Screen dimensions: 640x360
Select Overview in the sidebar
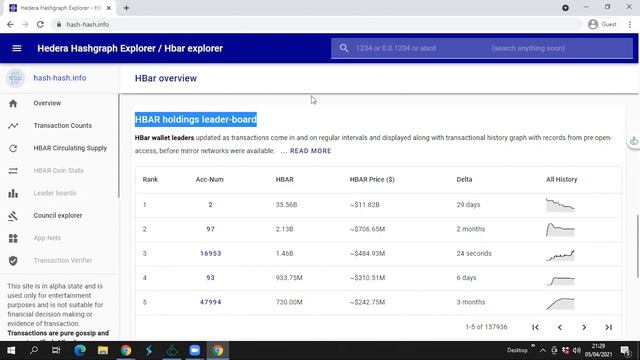tap(47, 103)
